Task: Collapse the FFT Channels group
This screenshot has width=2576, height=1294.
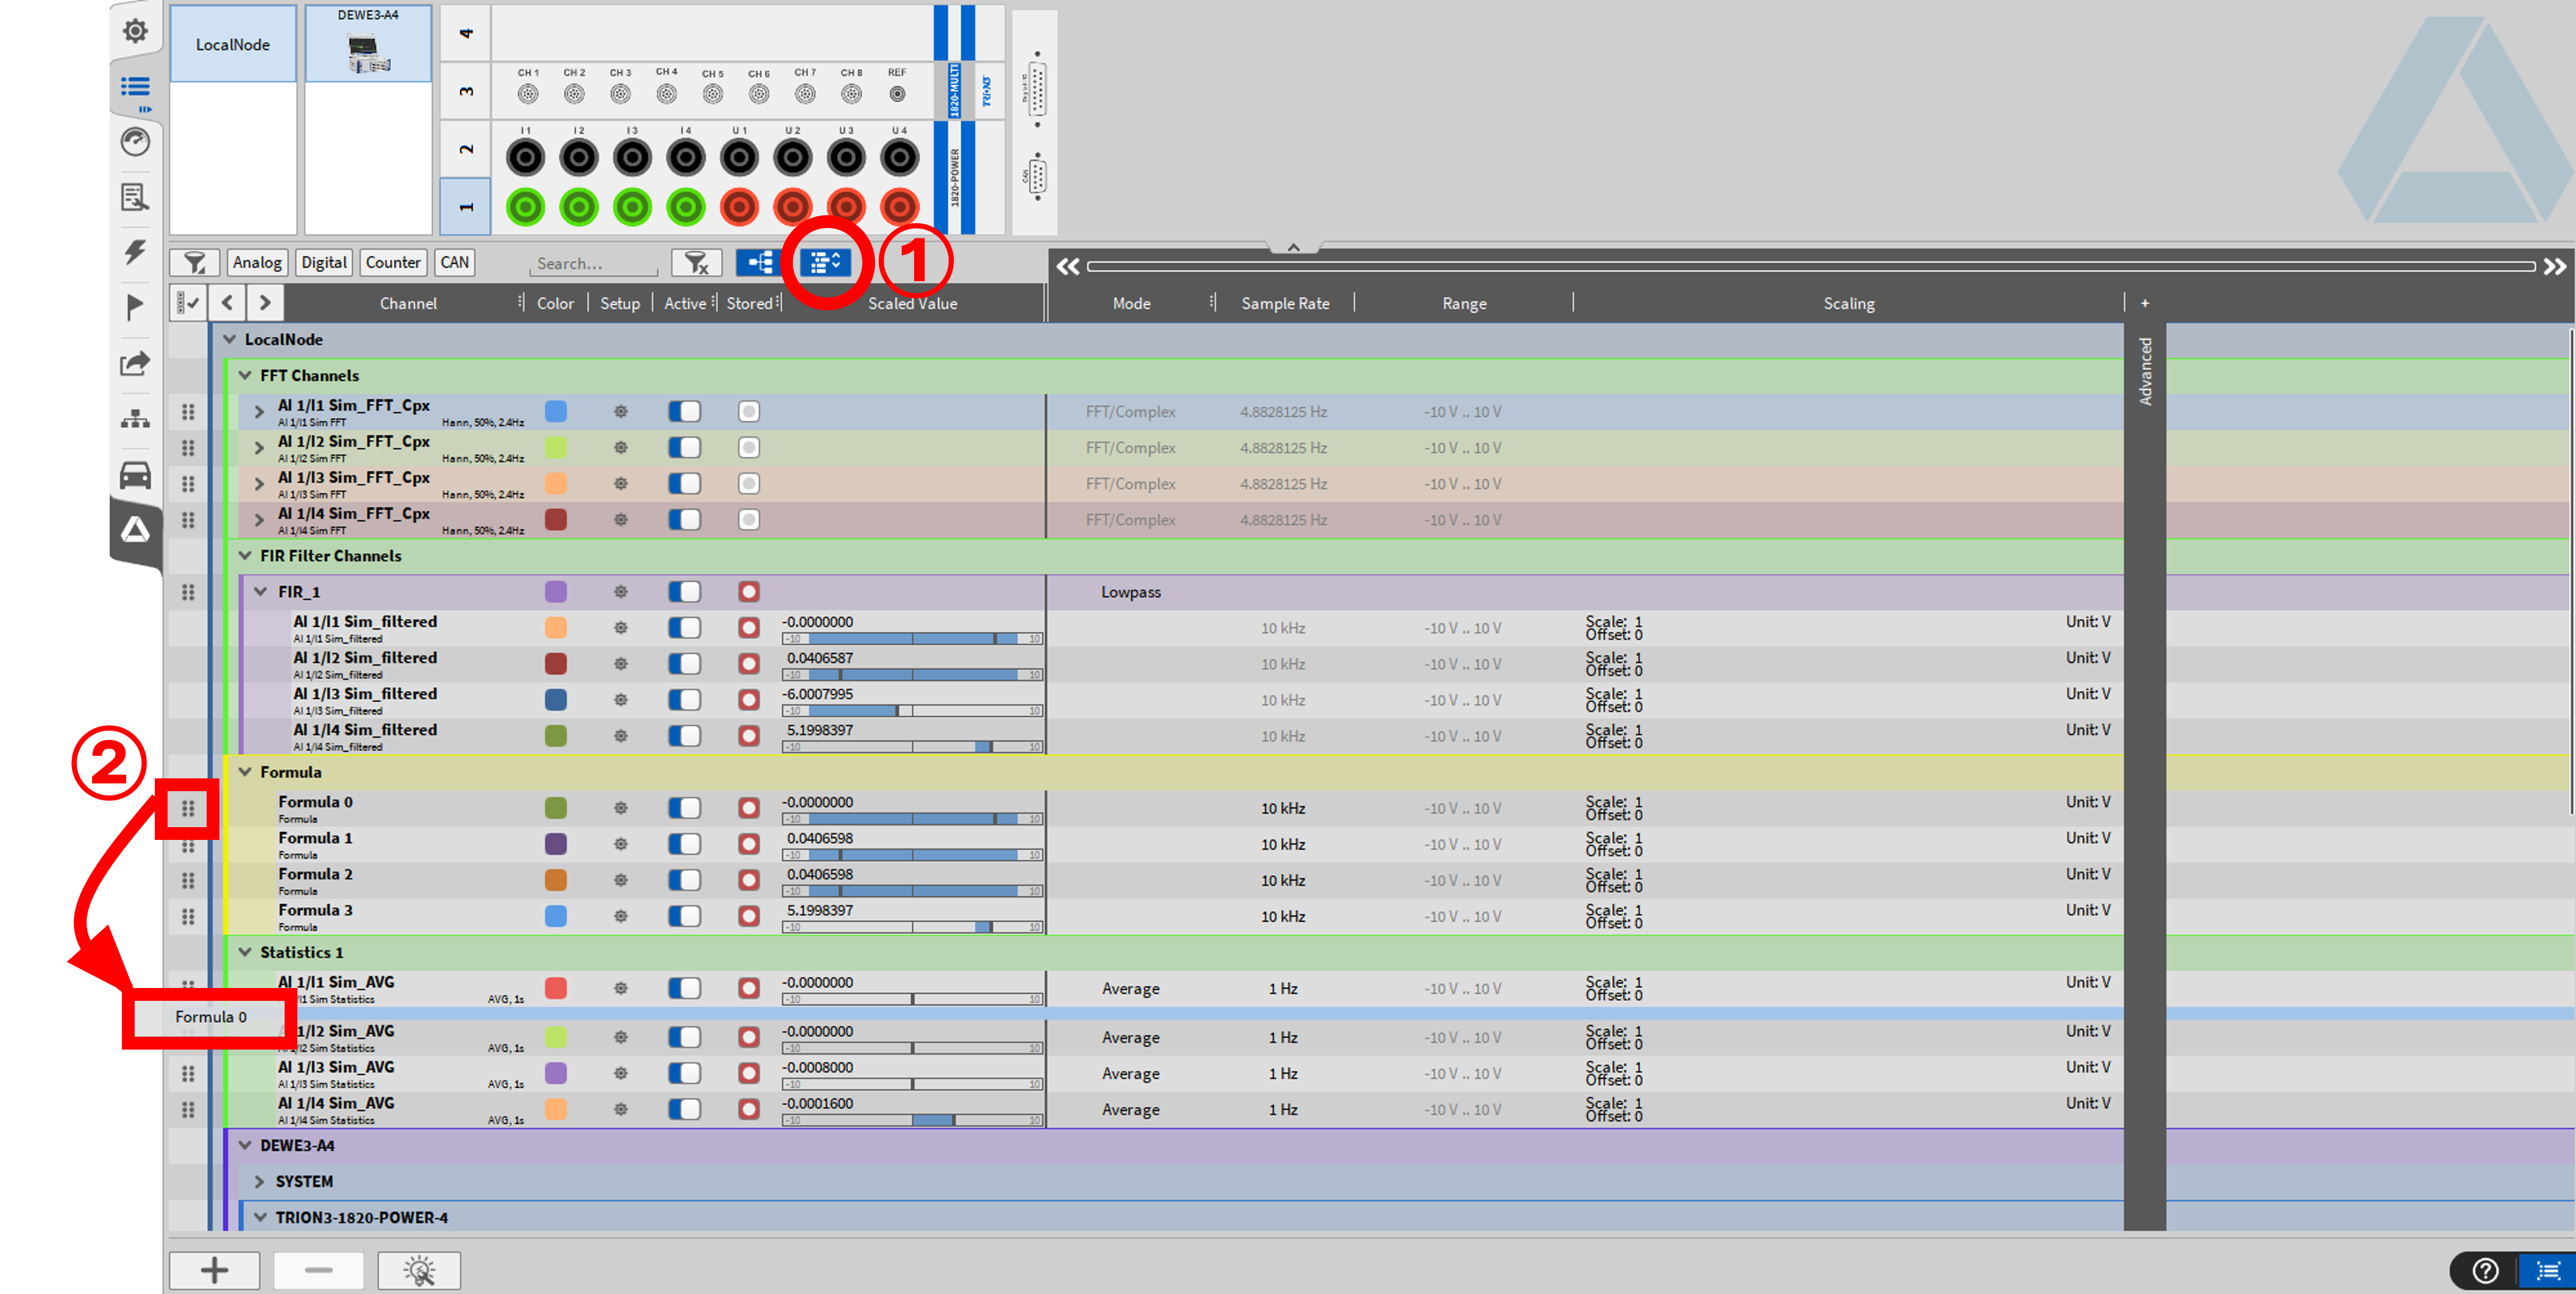Action: 245,376
